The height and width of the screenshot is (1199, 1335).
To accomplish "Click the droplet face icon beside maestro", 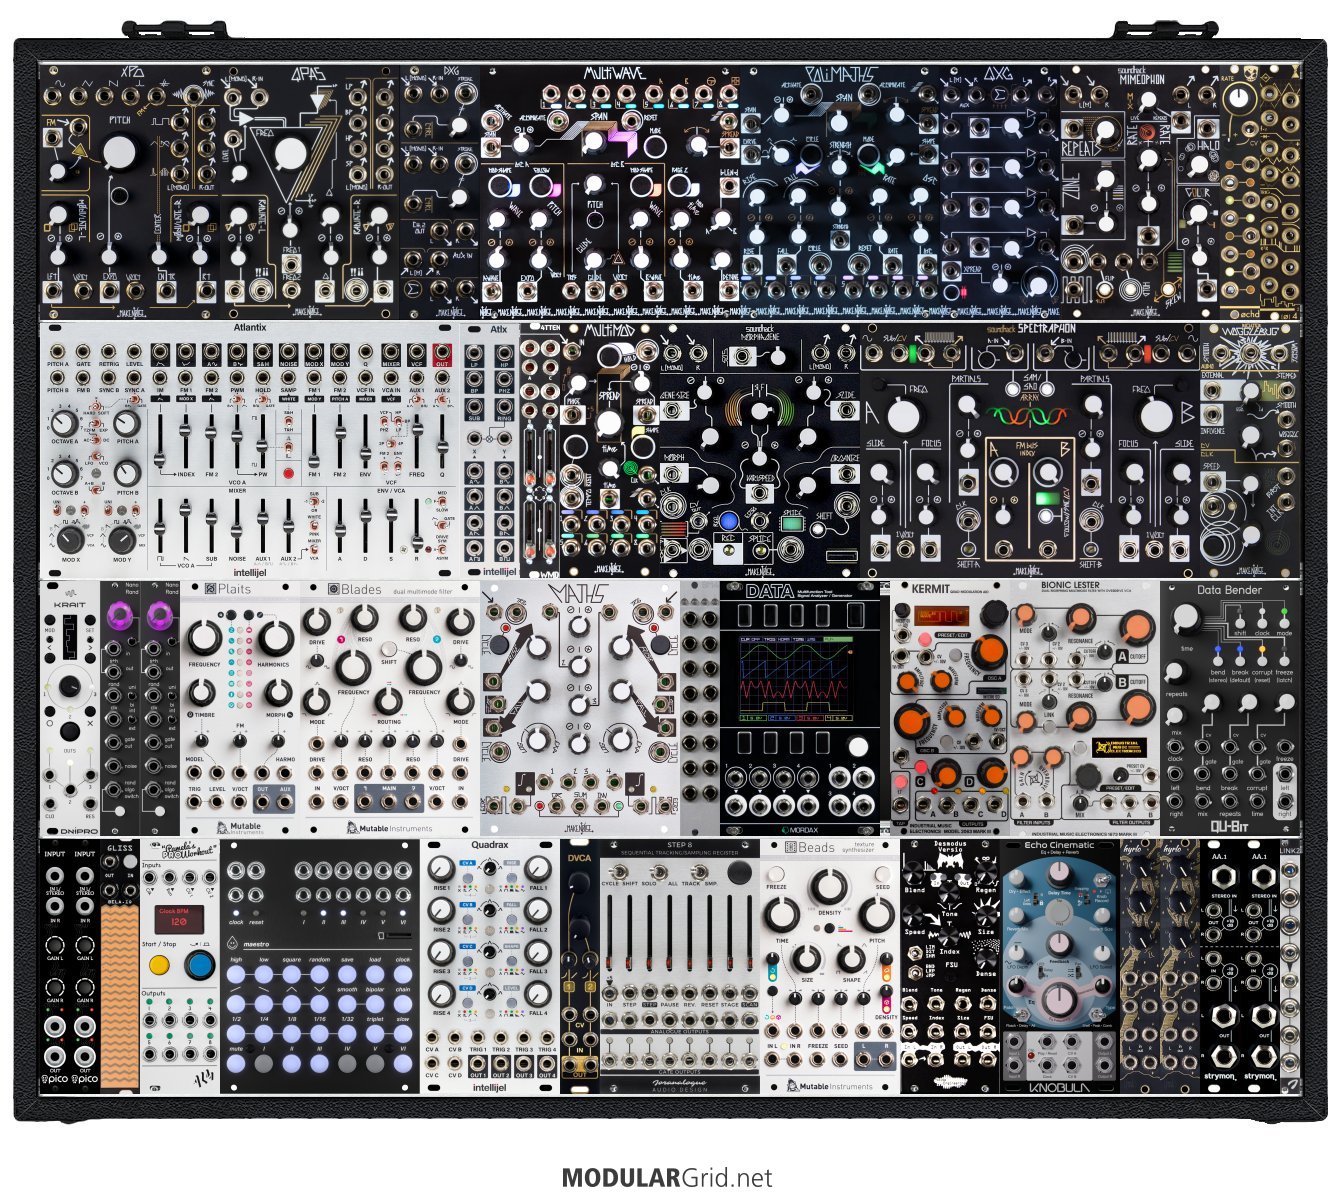I will [x=233, y=943].
